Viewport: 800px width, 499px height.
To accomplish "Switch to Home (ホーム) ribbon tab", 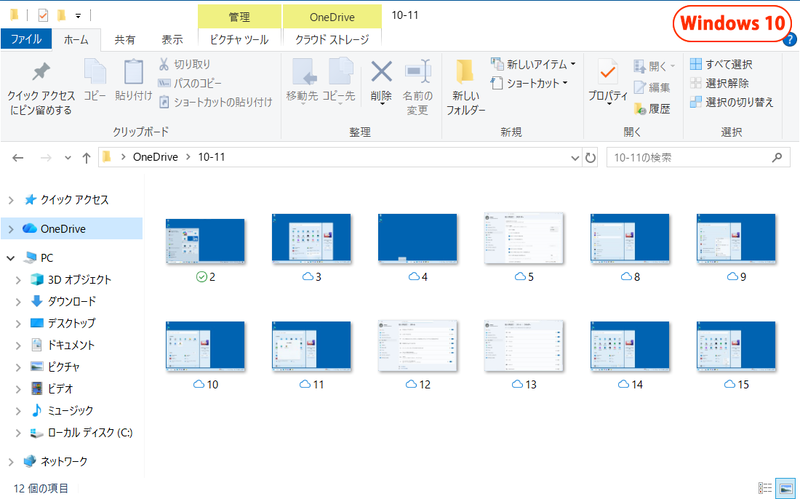I will pyautogui.click(x=76, y=40).
